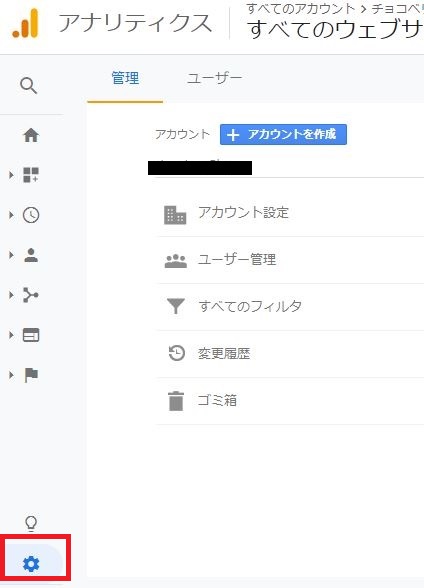Switch to the ユーザー tab
424x588 pixels.
click(214, 78)
